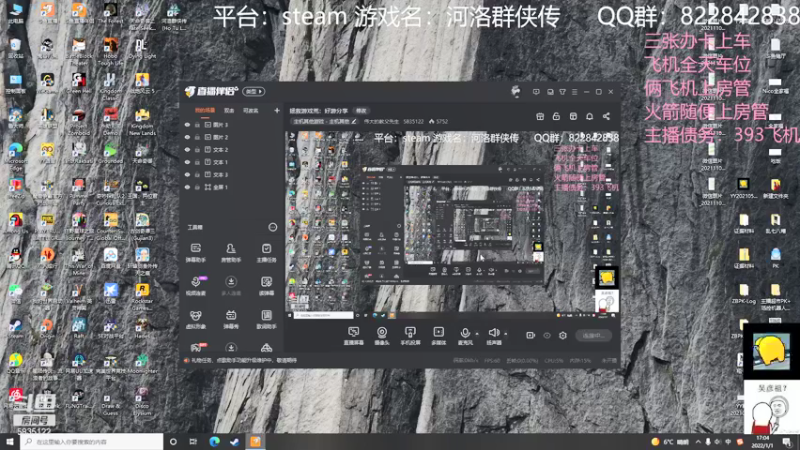Lock the 文本 2 source layer
This screenshot has width=800, height=450.
coord(197,149)
